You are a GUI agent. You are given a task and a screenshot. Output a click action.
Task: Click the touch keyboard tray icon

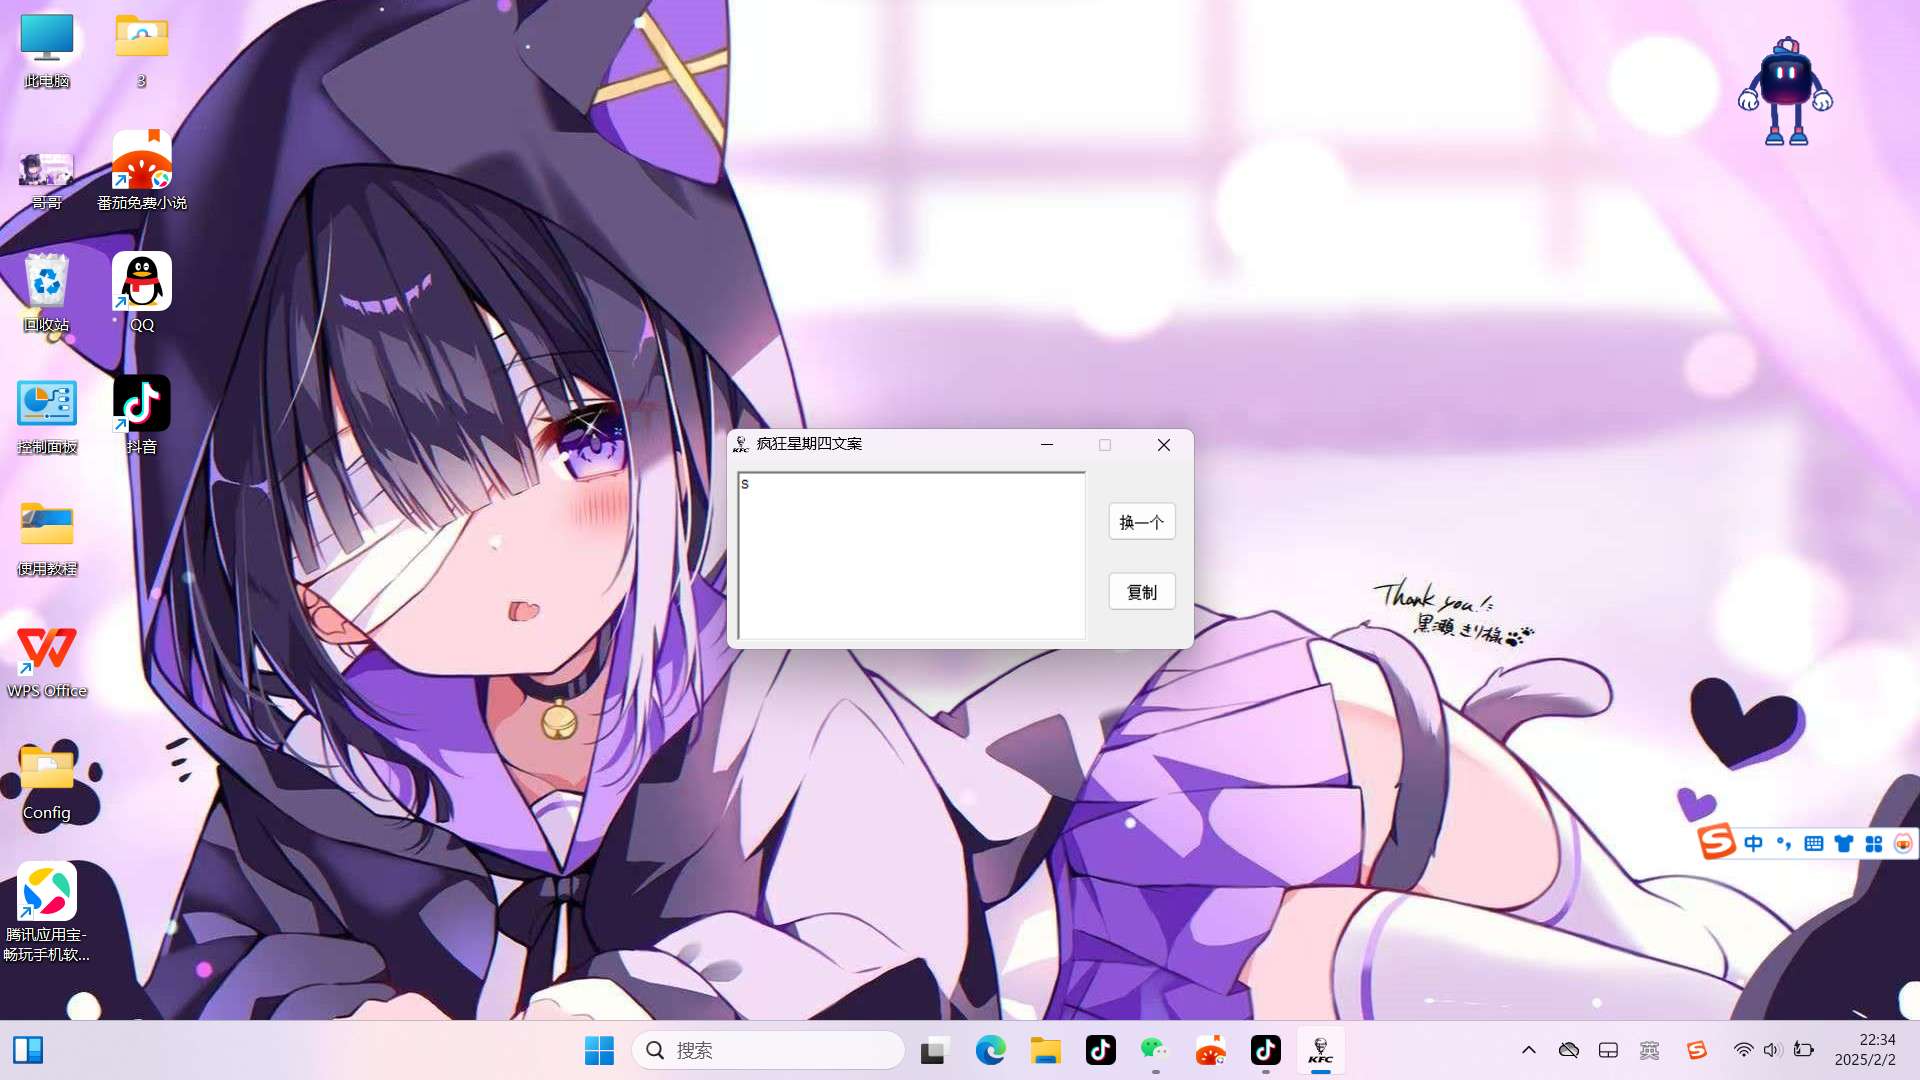(1609, 1050)
